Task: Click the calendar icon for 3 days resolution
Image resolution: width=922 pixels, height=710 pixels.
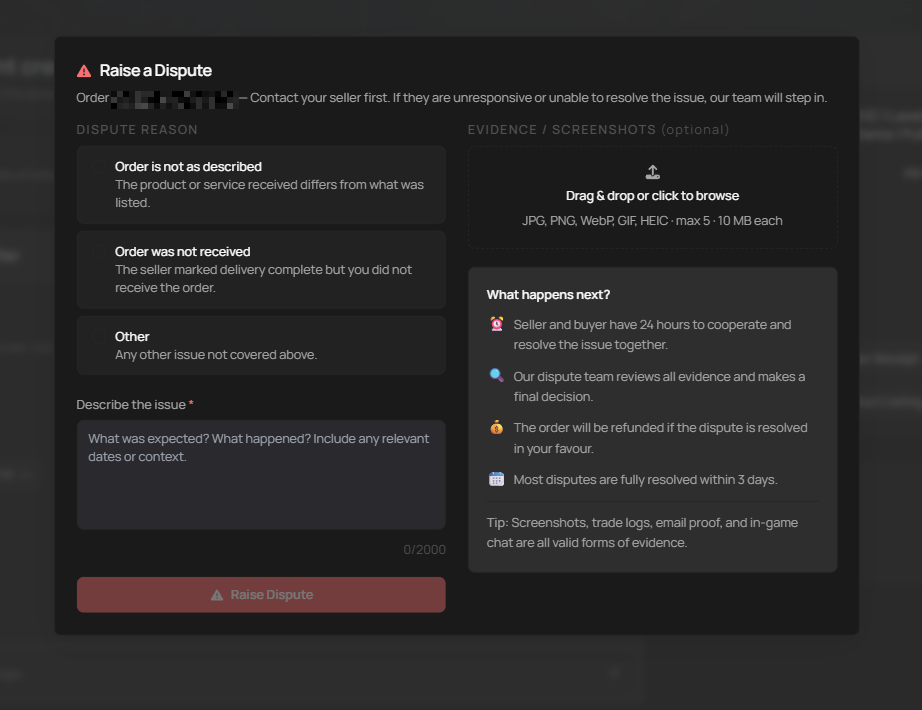Action: [497, 479]
